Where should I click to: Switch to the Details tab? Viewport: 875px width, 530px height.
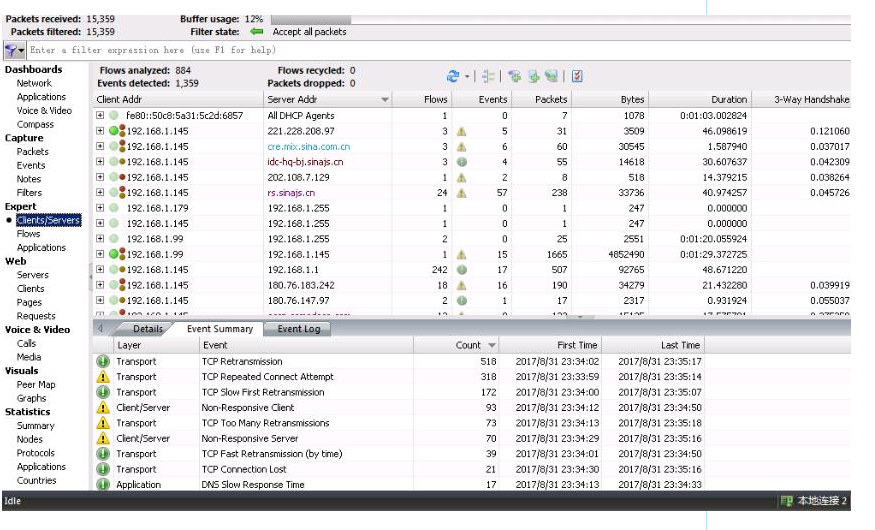pyautogui.click(x=147, y=329)
